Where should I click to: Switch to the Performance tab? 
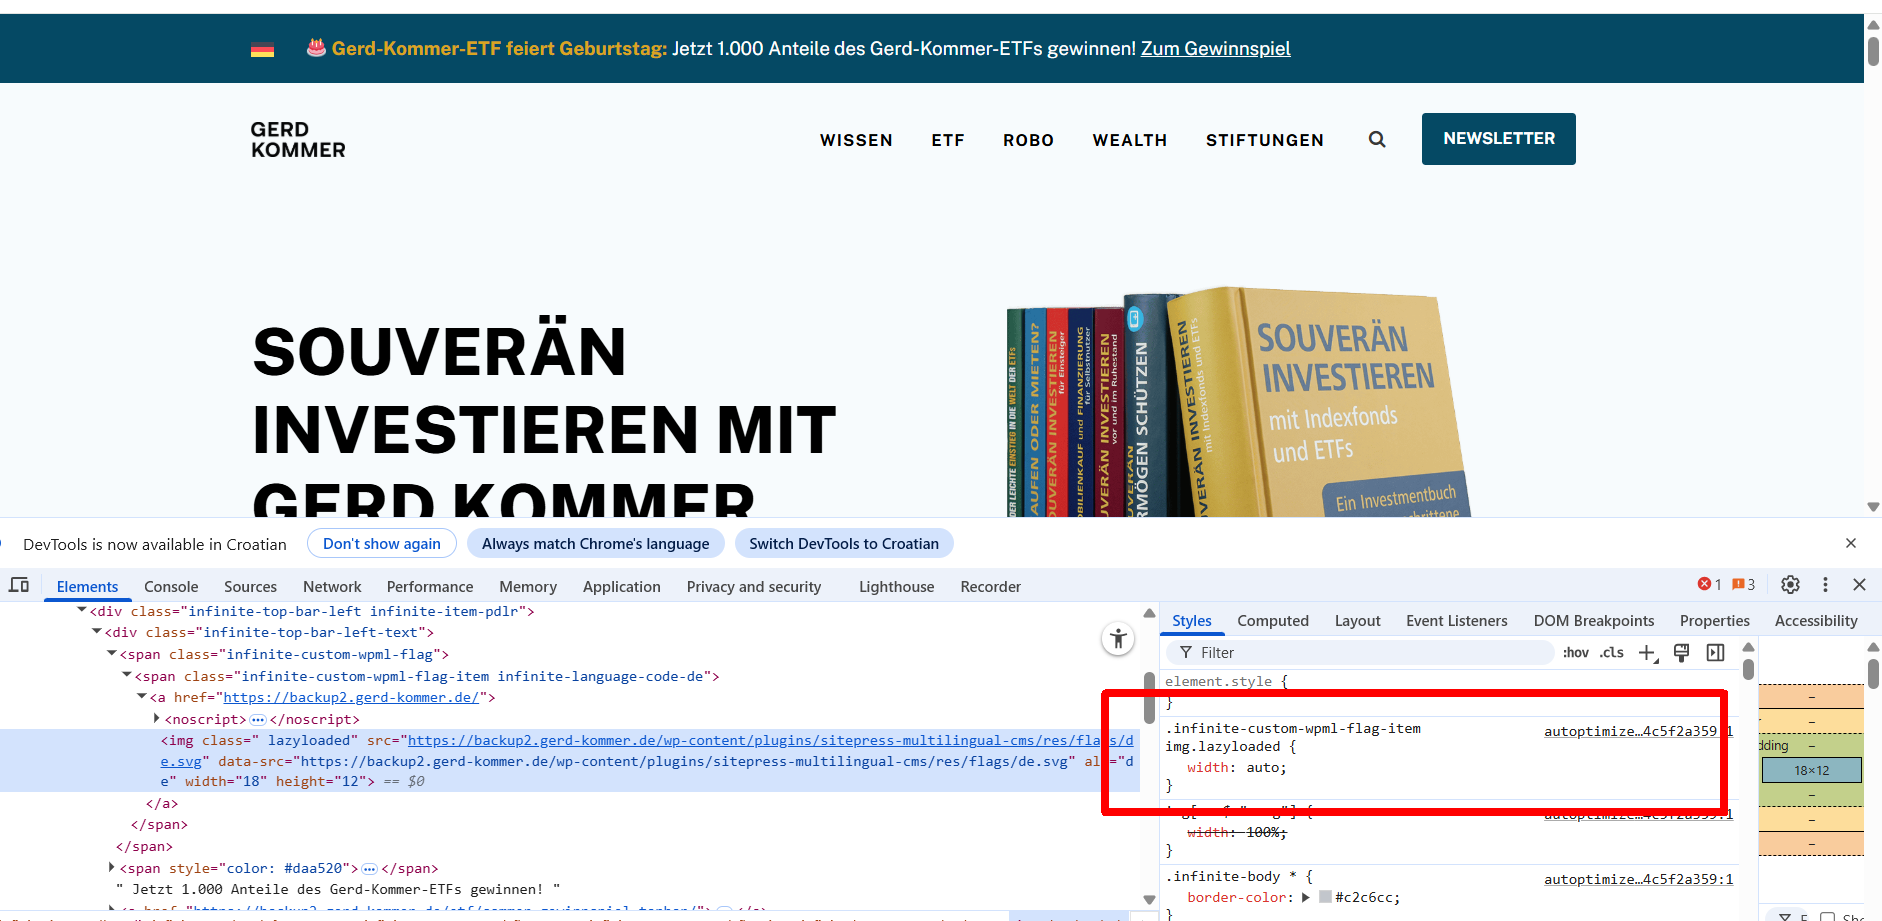(430, 587)
